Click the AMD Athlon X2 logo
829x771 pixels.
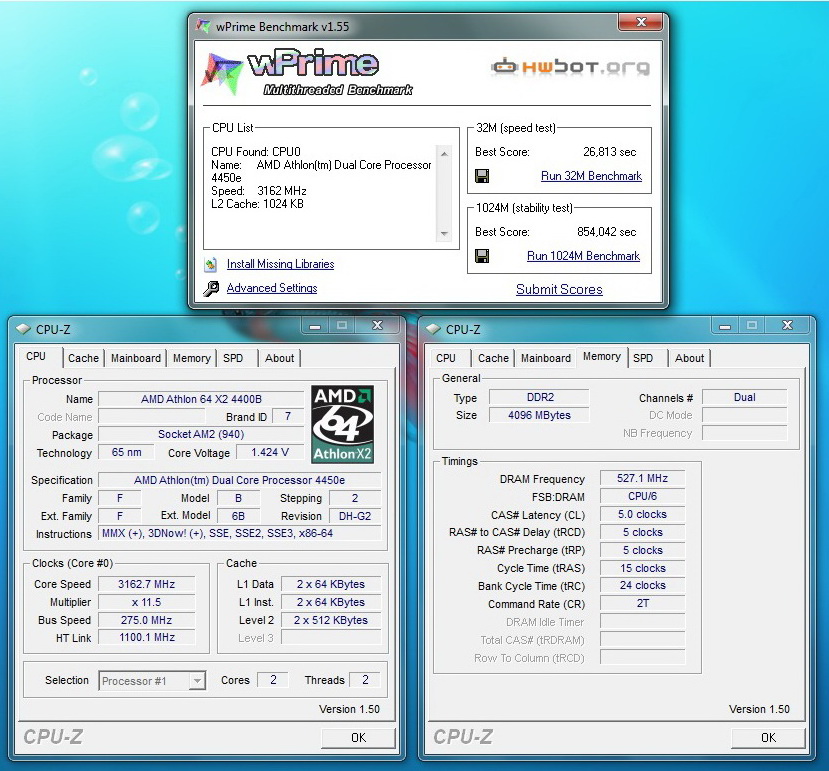tap(343, 424)
